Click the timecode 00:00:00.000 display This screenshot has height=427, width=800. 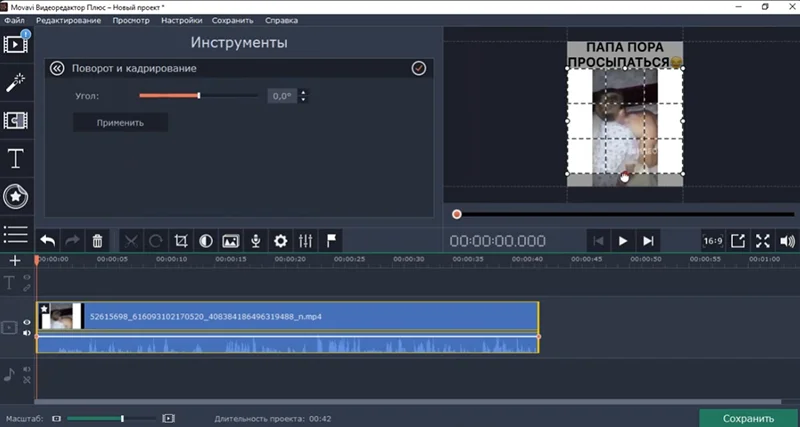[497, 241]
